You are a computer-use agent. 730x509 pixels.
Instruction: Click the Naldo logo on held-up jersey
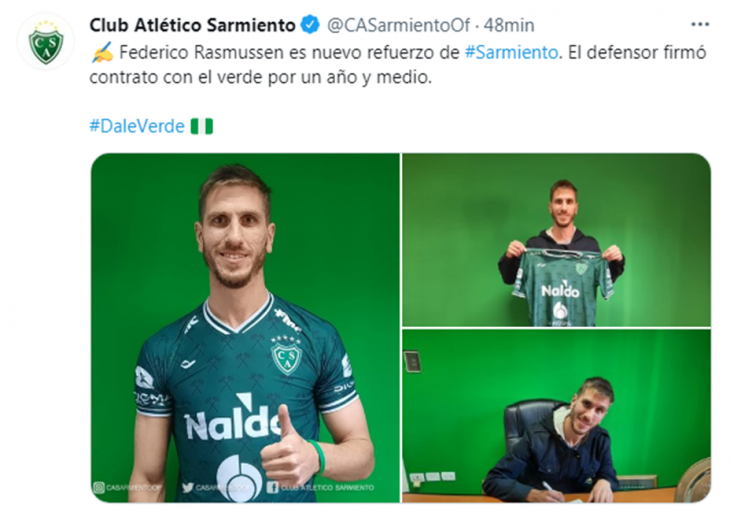pos(560,290)
